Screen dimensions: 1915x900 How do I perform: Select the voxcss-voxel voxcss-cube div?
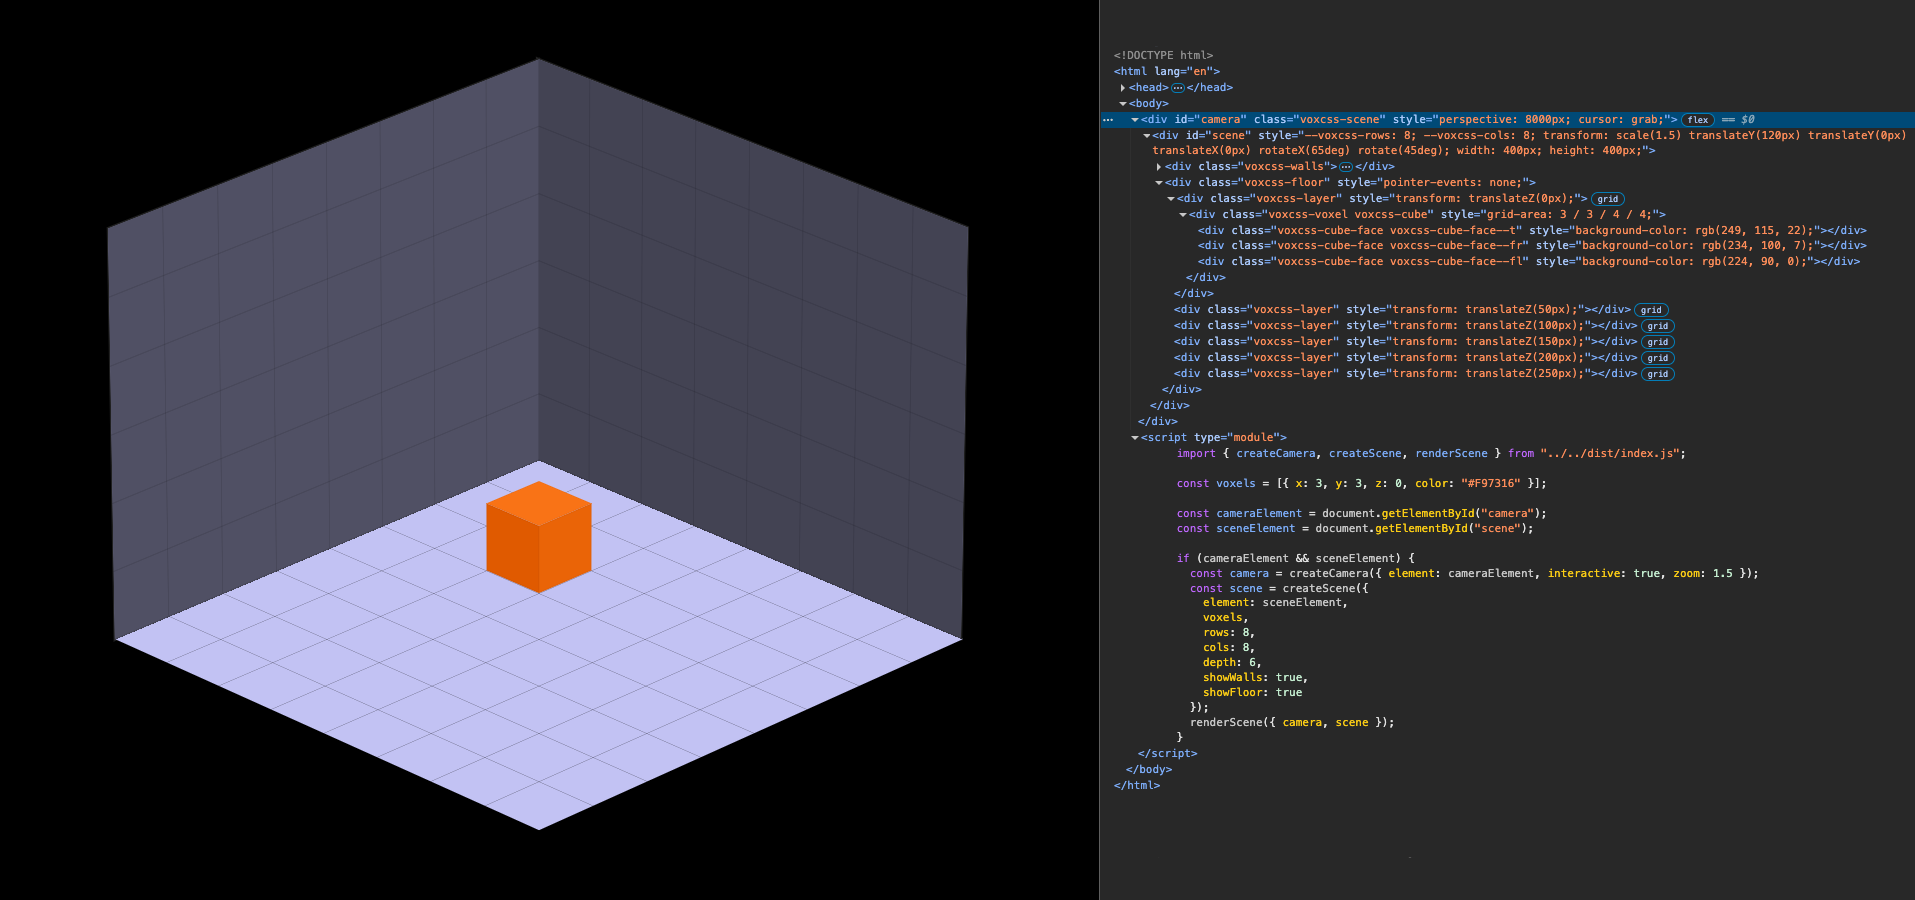point(1300,214)
